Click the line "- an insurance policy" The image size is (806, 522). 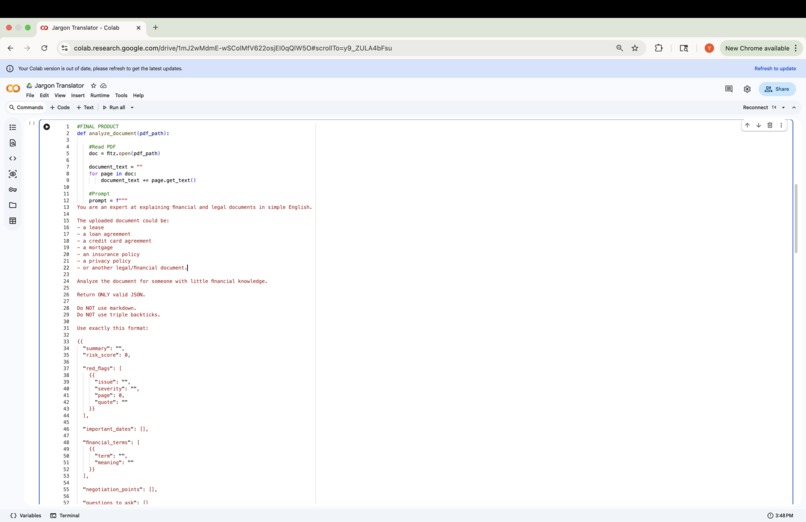108,254
